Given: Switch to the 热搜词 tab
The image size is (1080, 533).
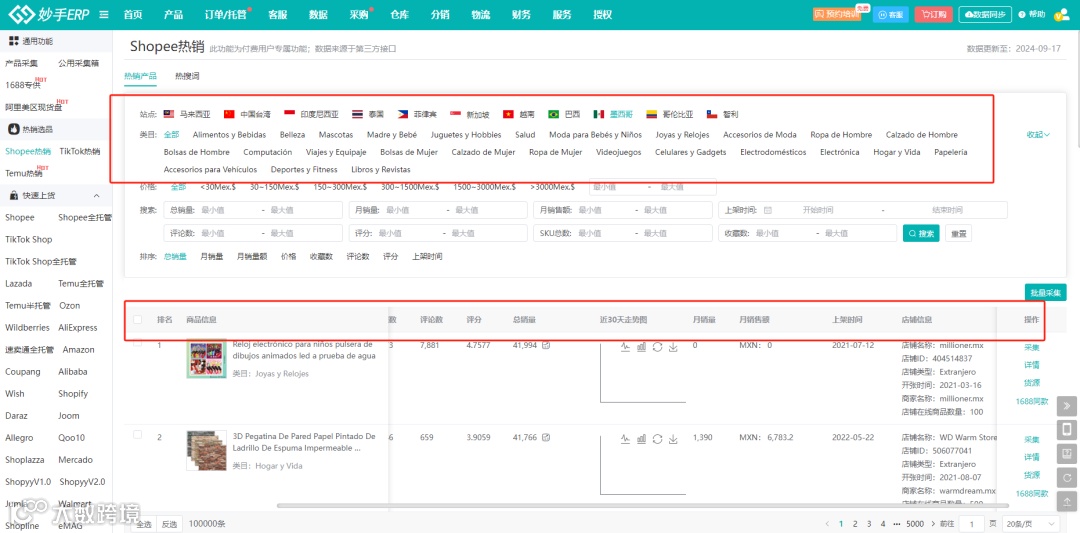Looking at the screenshot, I should (187, 75).
